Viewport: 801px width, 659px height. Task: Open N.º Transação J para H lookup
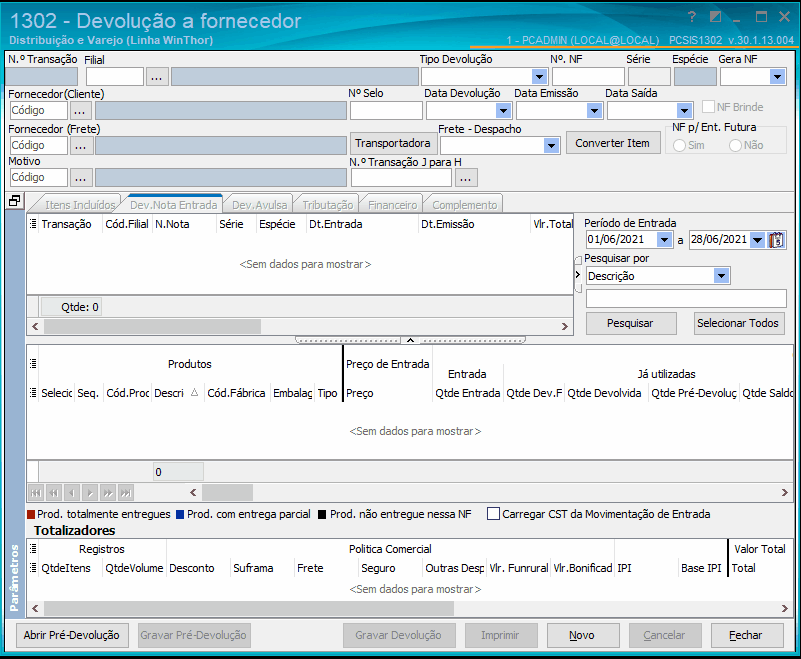tap(465, 178)
